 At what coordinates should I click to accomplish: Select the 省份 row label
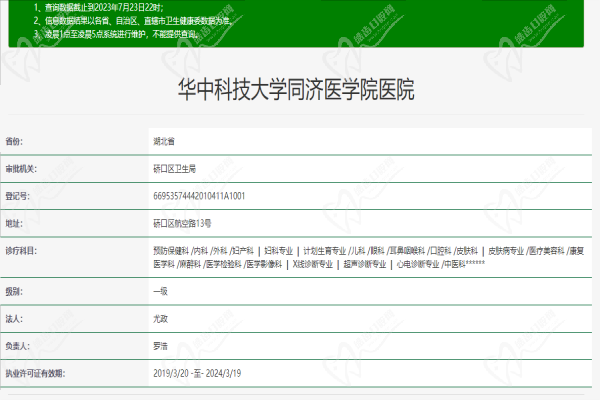(x=14, y=142)
